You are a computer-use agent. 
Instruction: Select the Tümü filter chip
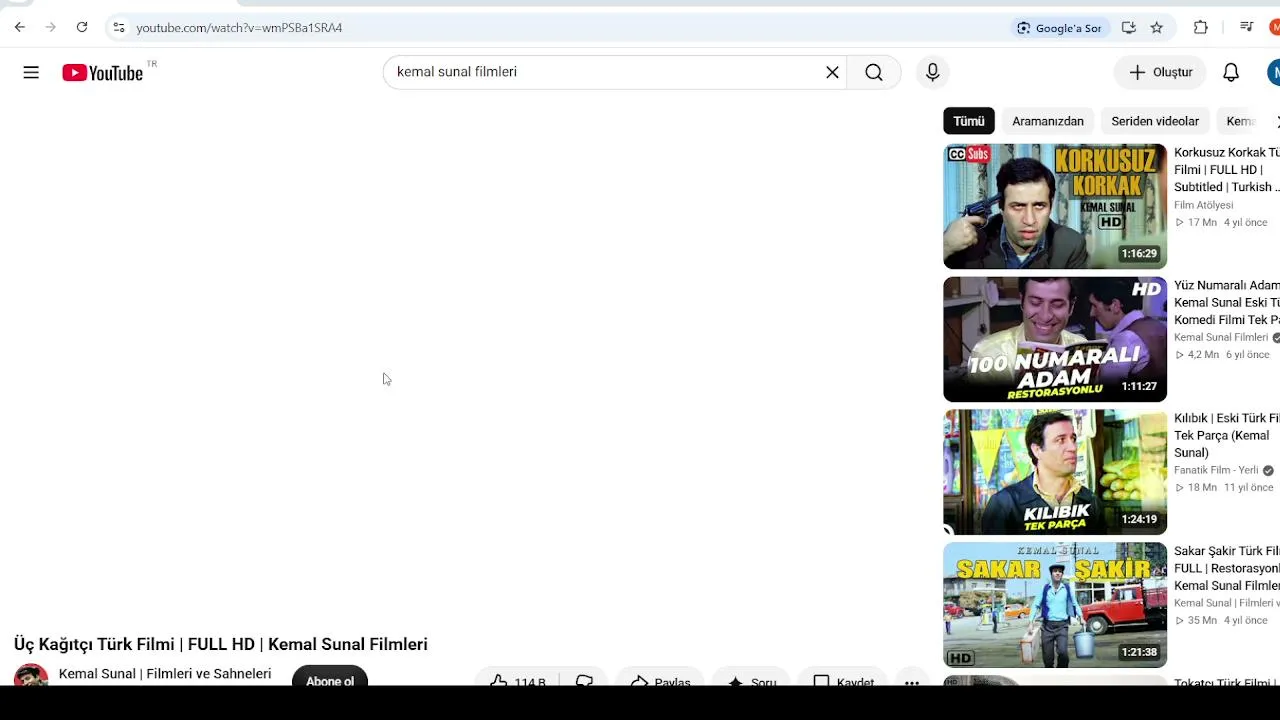click(x=968, y=121)
